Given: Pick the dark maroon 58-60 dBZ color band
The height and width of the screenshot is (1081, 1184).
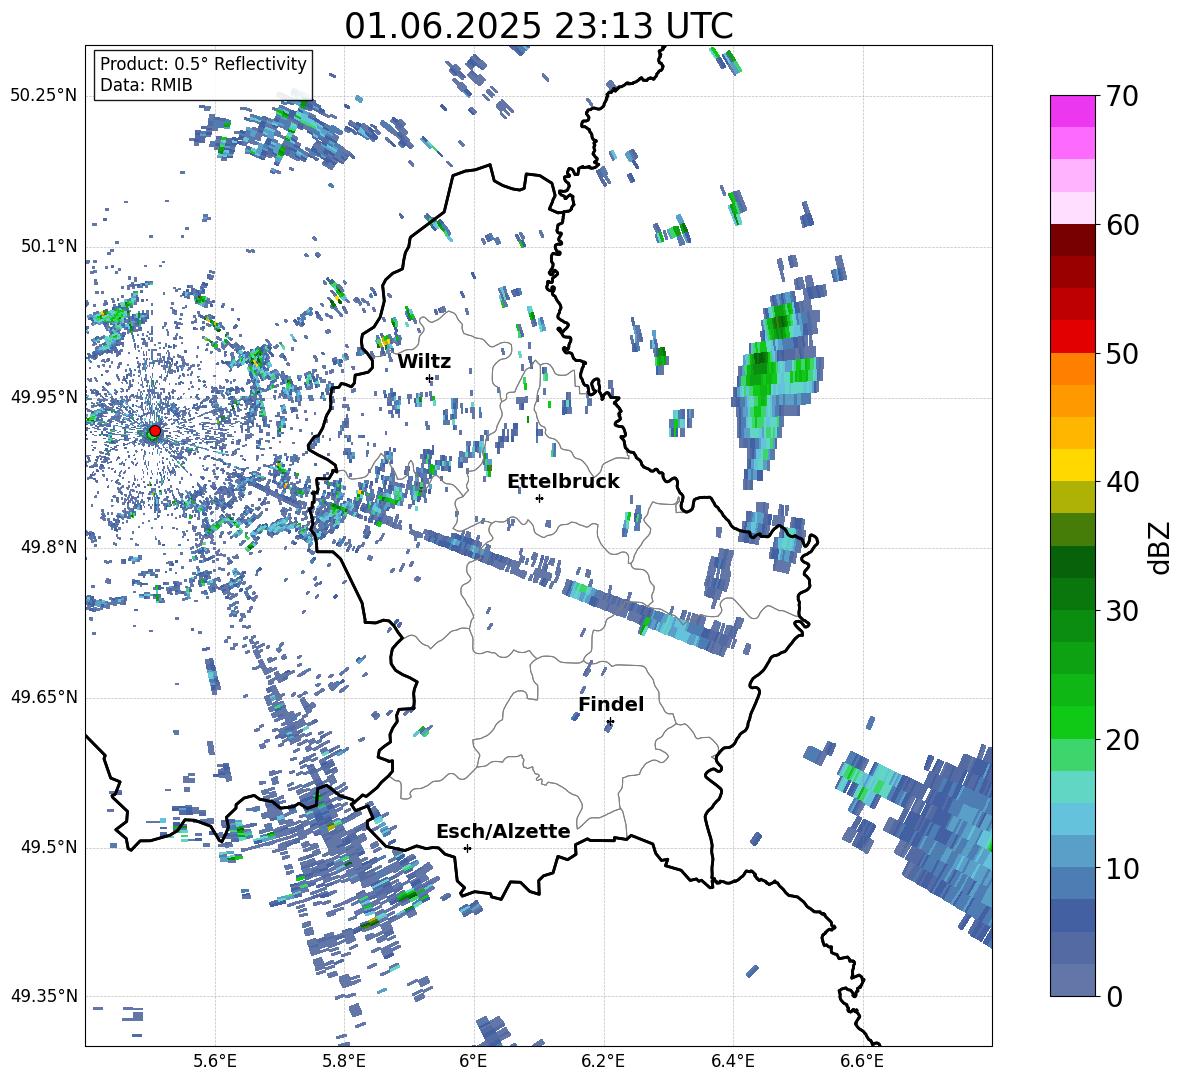Looking at the screenshot, I should [1072, 240].
